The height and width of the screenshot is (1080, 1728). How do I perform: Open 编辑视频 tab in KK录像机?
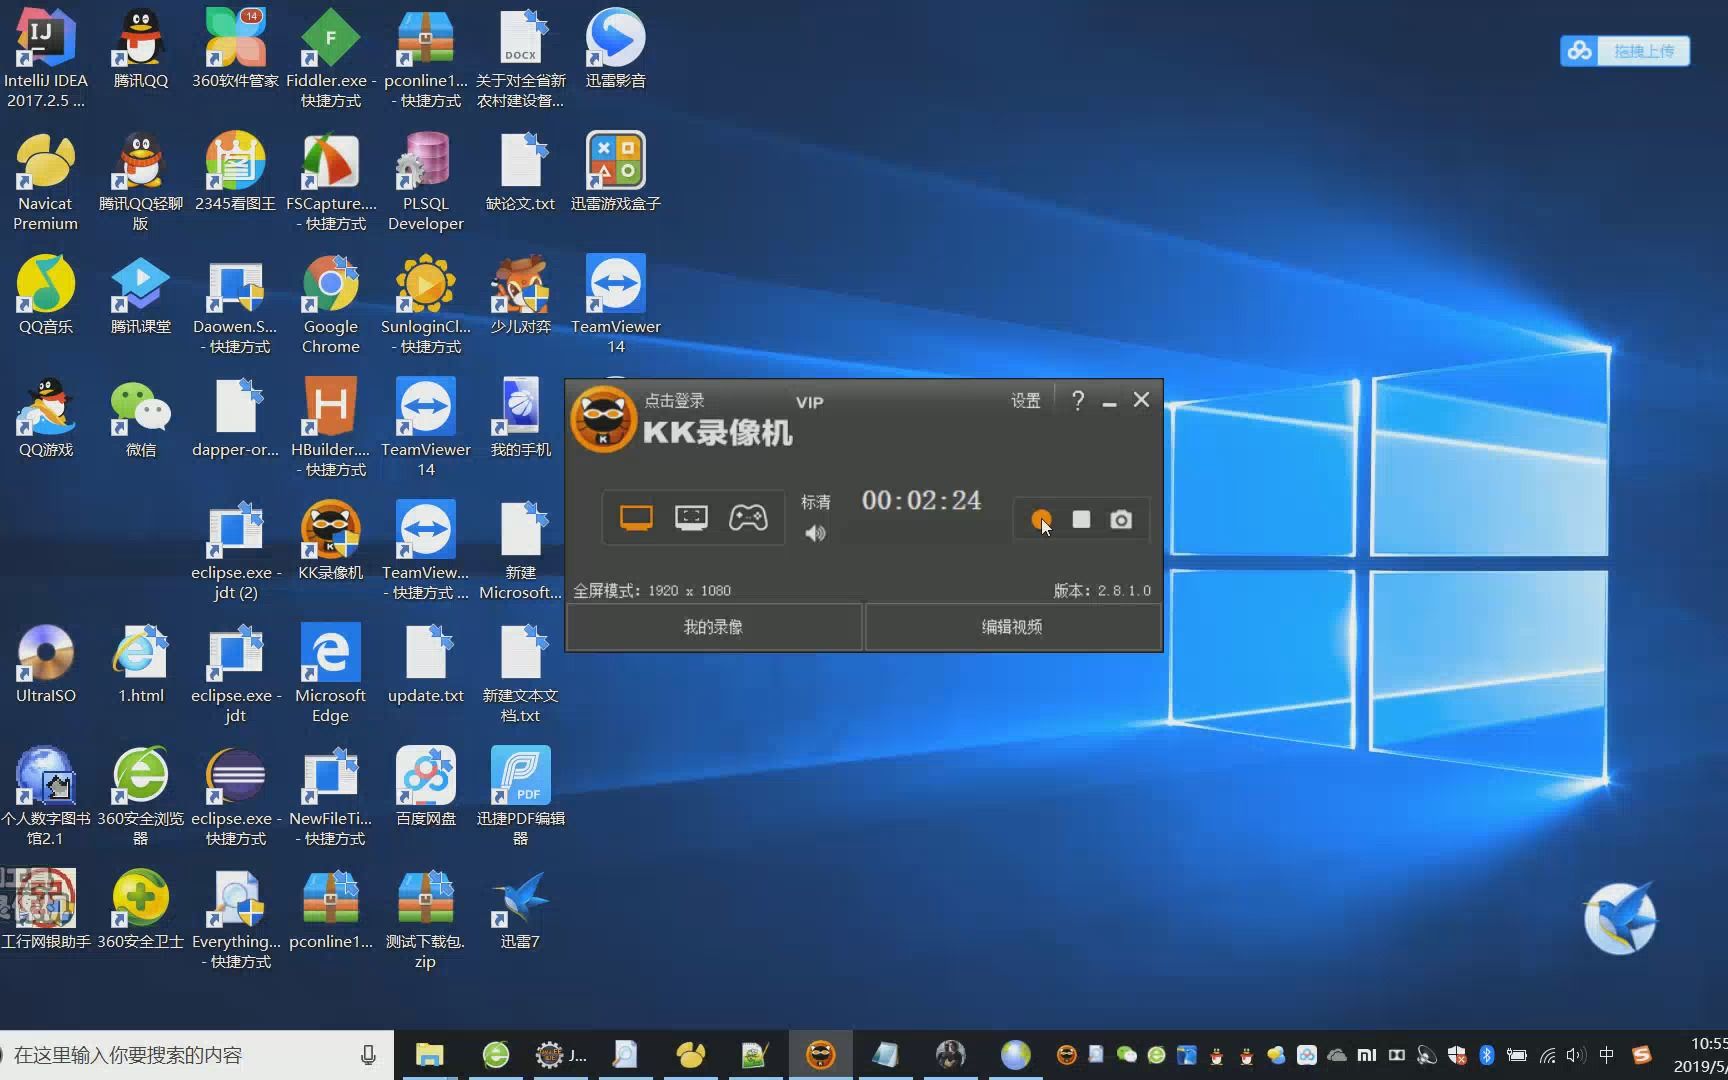1012,627
